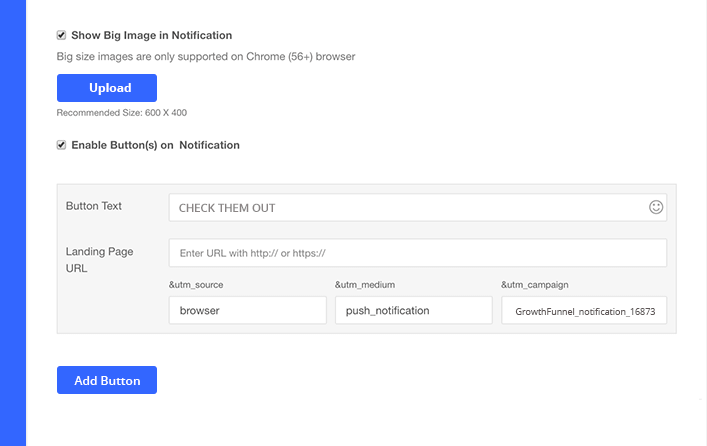
Task: Select the utm_source field containing browser
Action: click(247, 310)
